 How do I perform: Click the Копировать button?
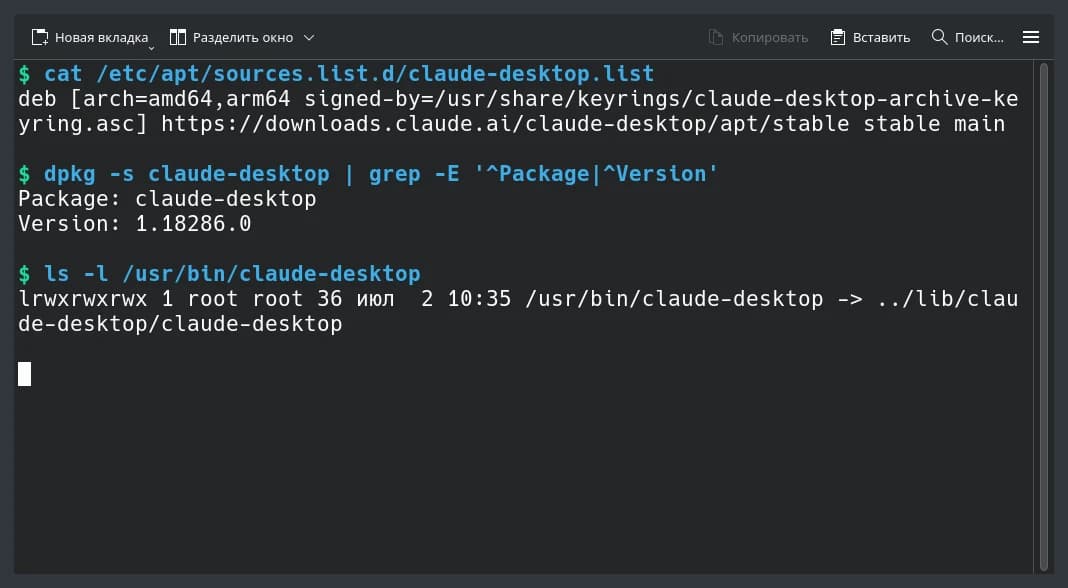[x=758, y=37]
